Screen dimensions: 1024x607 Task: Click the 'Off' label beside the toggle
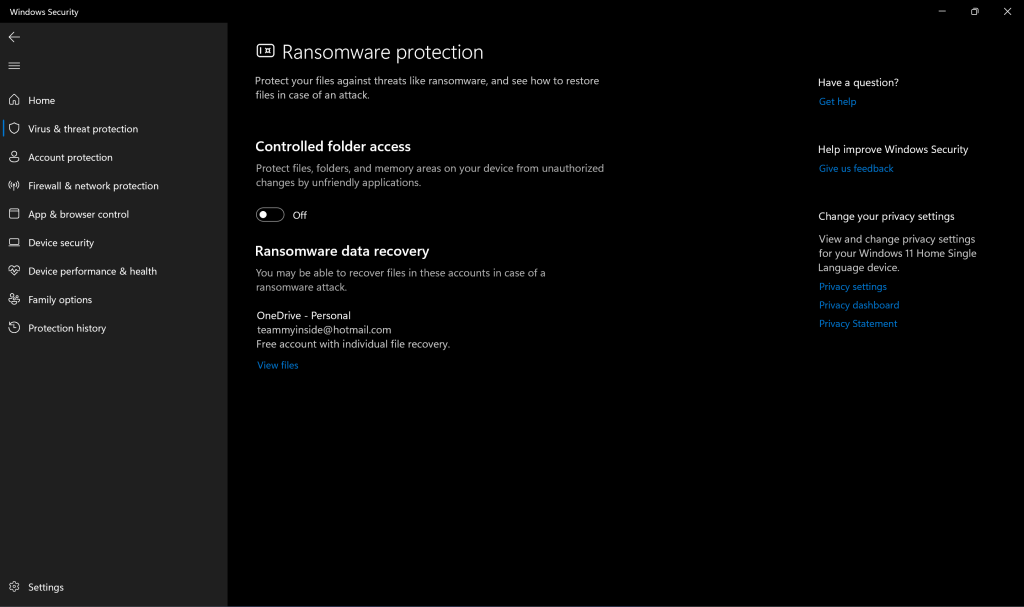point(300,215)
